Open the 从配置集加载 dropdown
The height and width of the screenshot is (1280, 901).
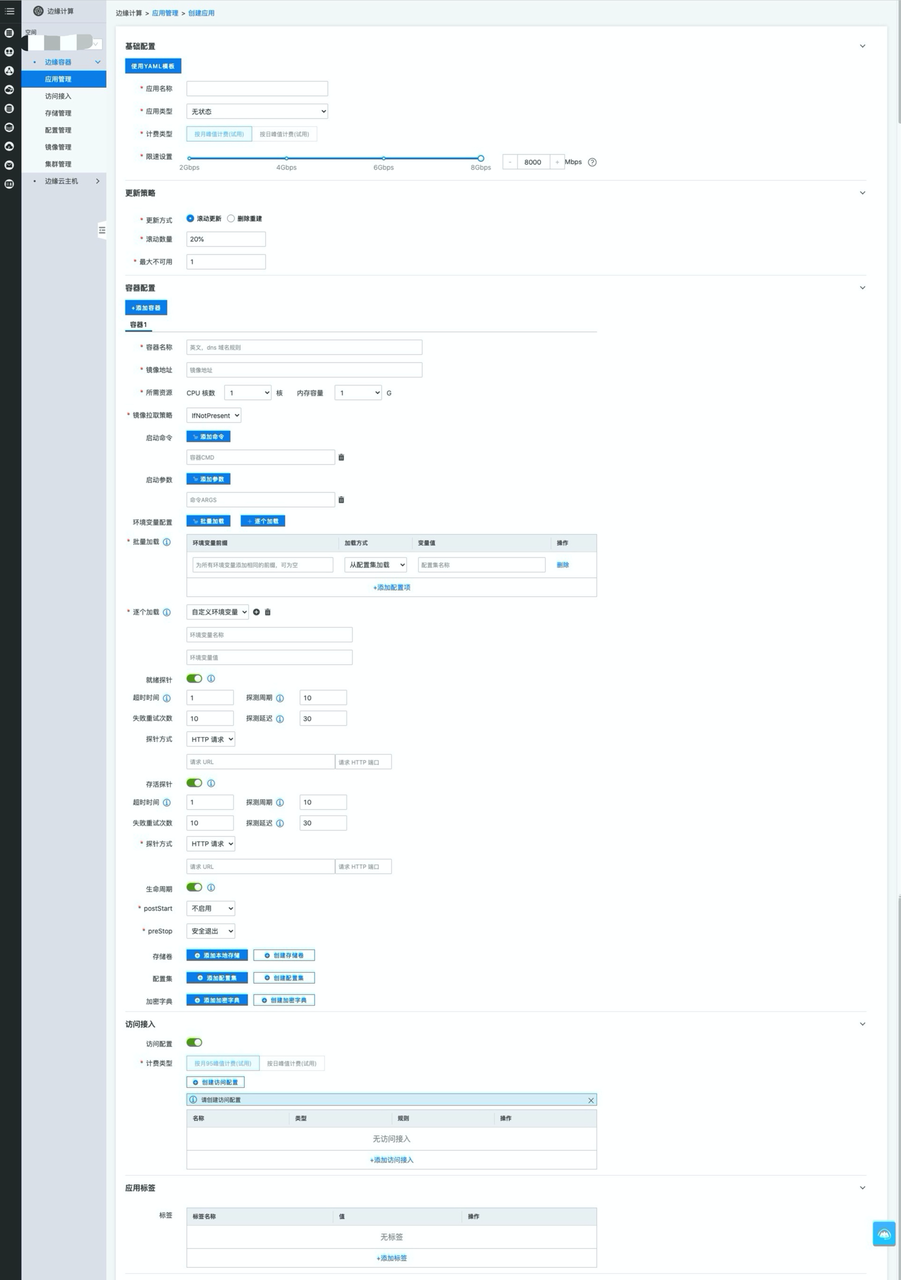tap(376, 565)
